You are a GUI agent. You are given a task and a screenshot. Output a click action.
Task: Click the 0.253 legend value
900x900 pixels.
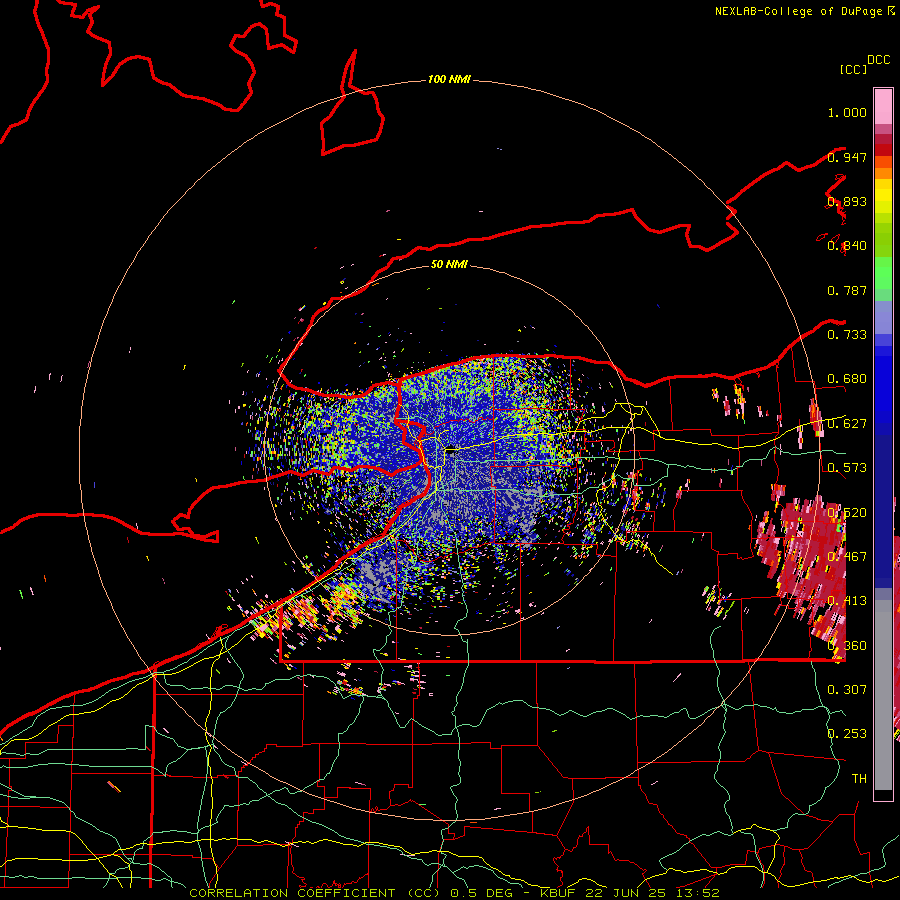click(847, 734)
